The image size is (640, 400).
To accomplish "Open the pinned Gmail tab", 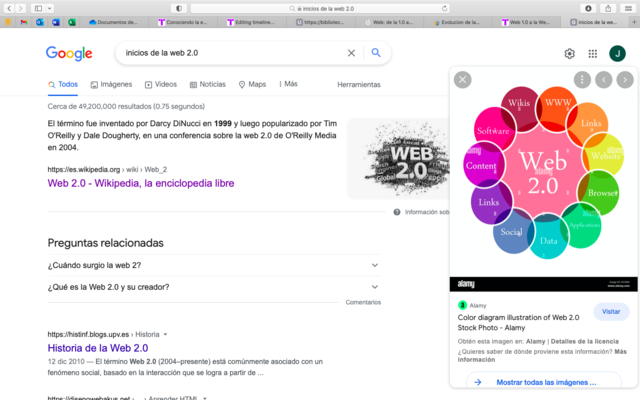I will 24,22.
